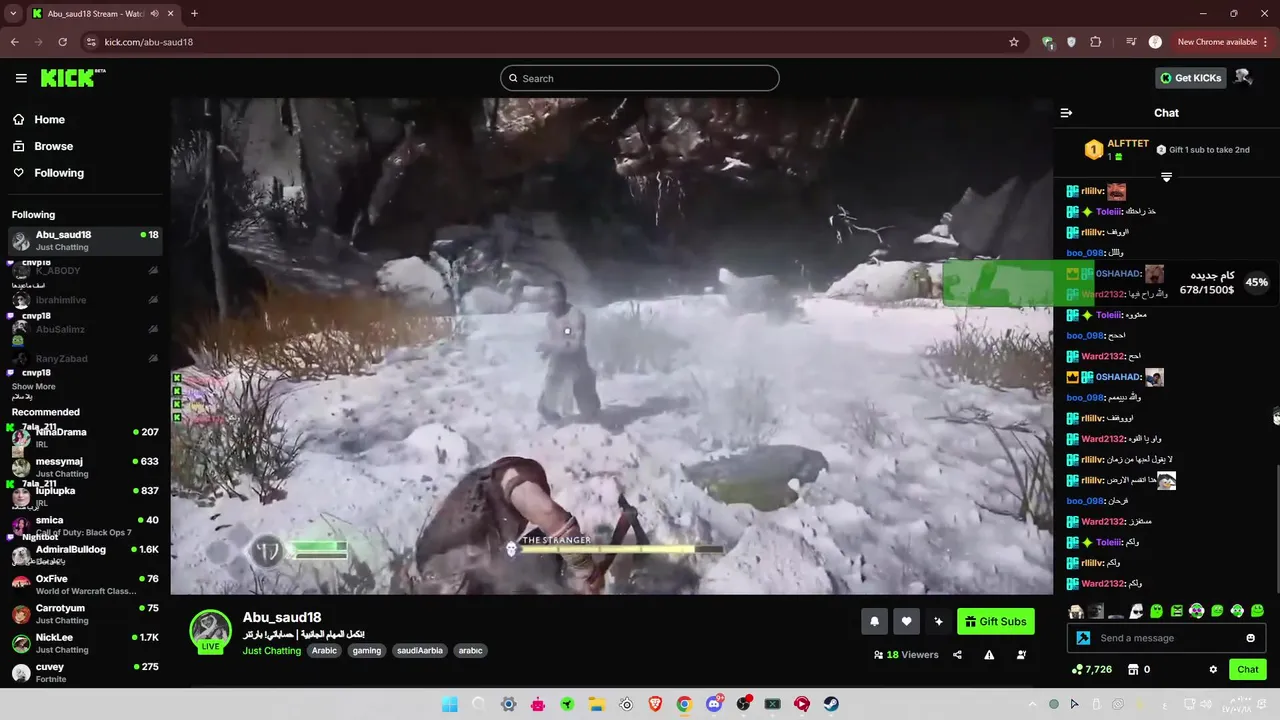Image resolution: width=1280 pixels, height=720 pixels.
Task: Click the 18 Viewers count
Action: [906, 655]
